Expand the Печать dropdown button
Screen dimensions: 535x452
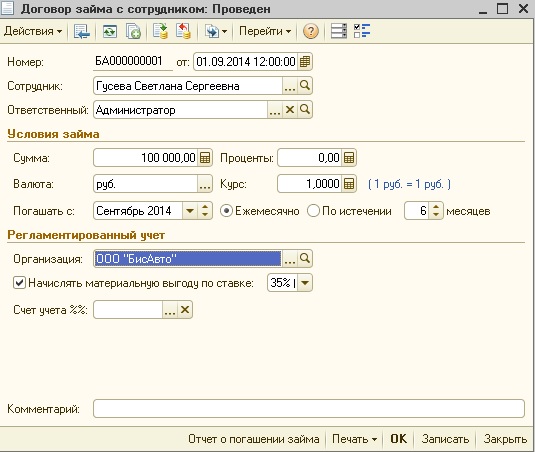354,439
